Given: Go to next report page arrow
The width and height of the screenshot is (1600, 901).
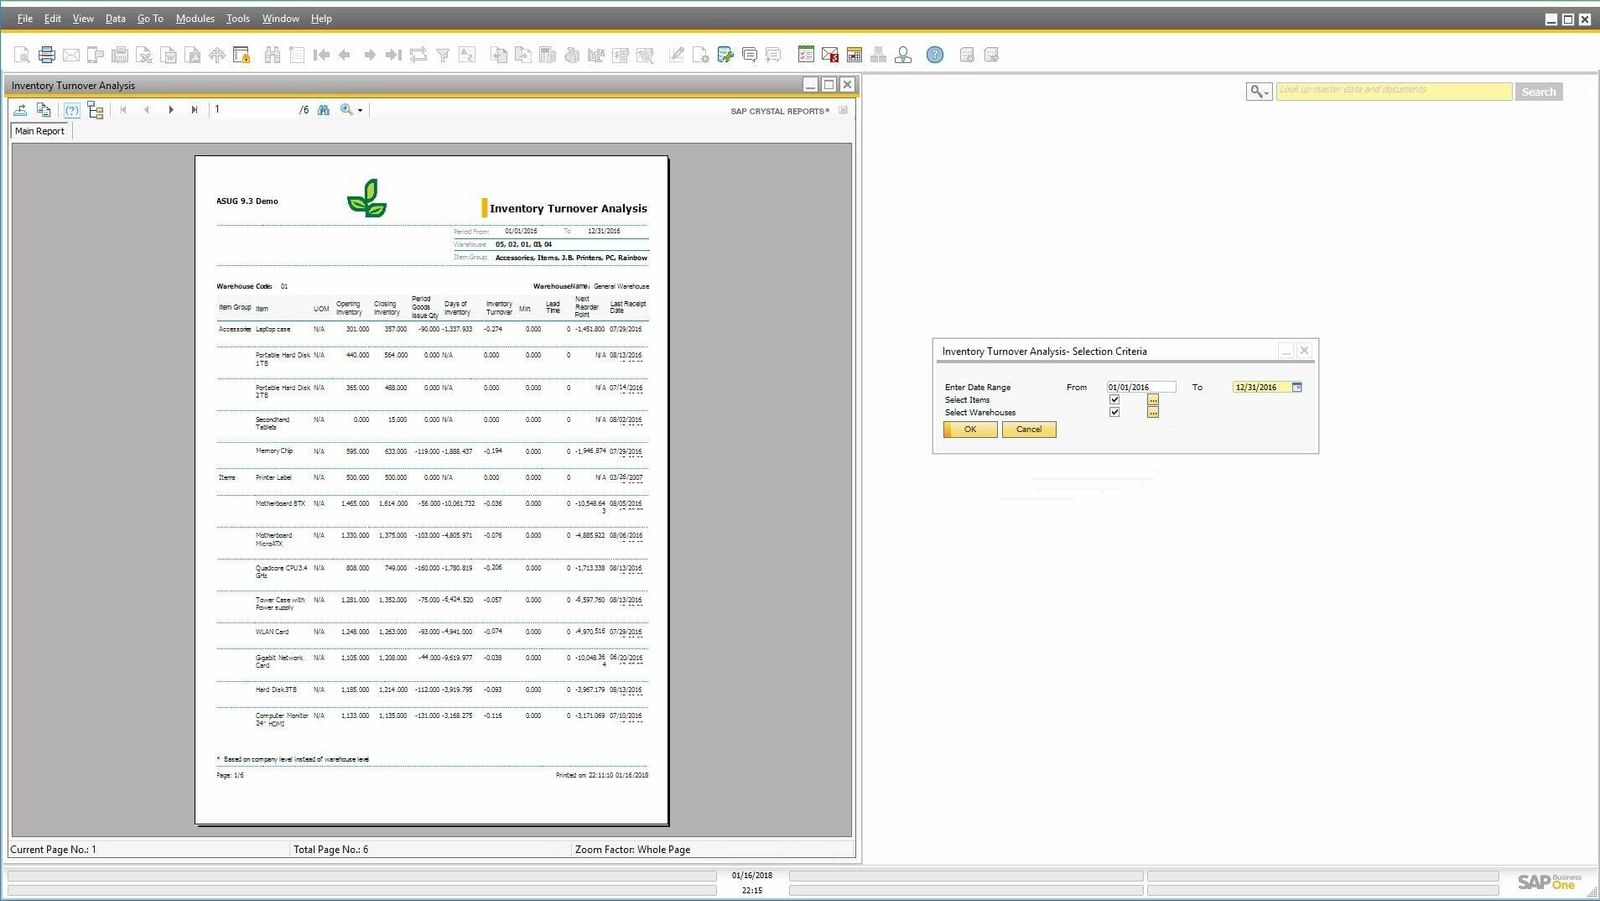Looking at the screenshot, I should (171, 110).
